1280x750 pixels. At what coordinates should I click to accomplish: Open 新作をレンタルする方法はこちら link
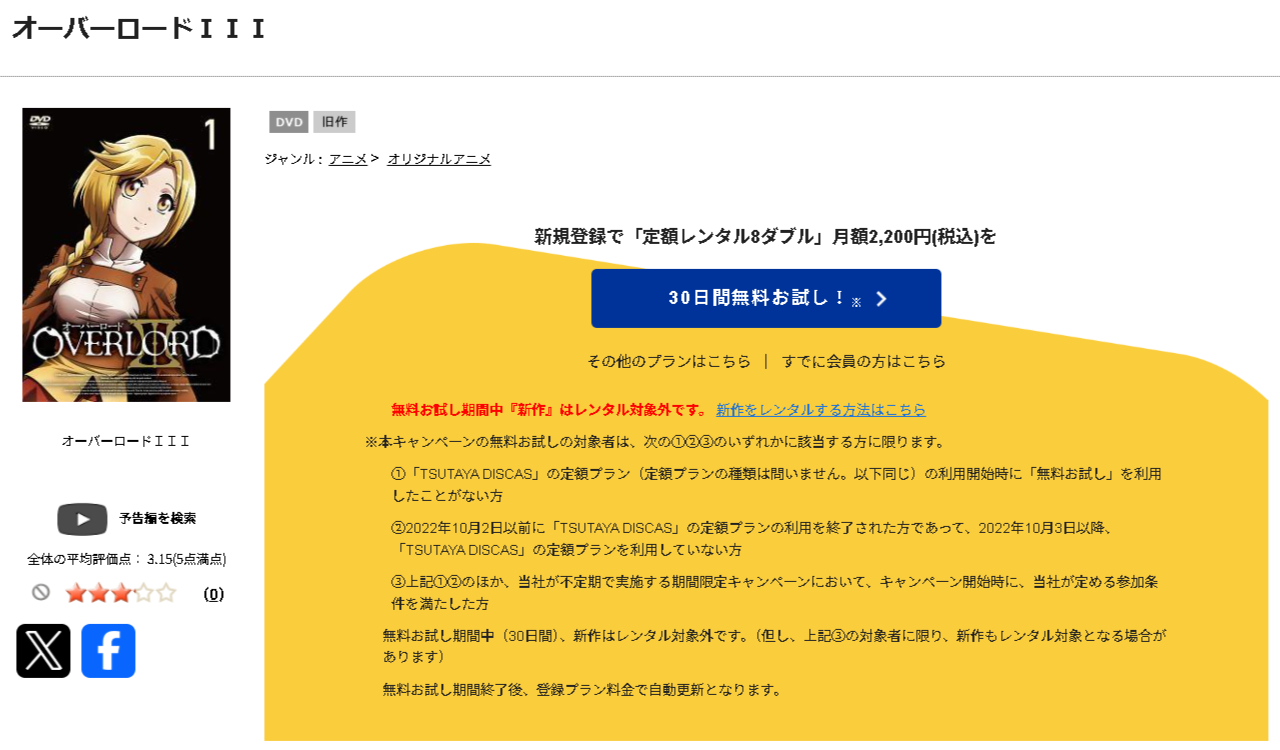(x=821, y=410)
